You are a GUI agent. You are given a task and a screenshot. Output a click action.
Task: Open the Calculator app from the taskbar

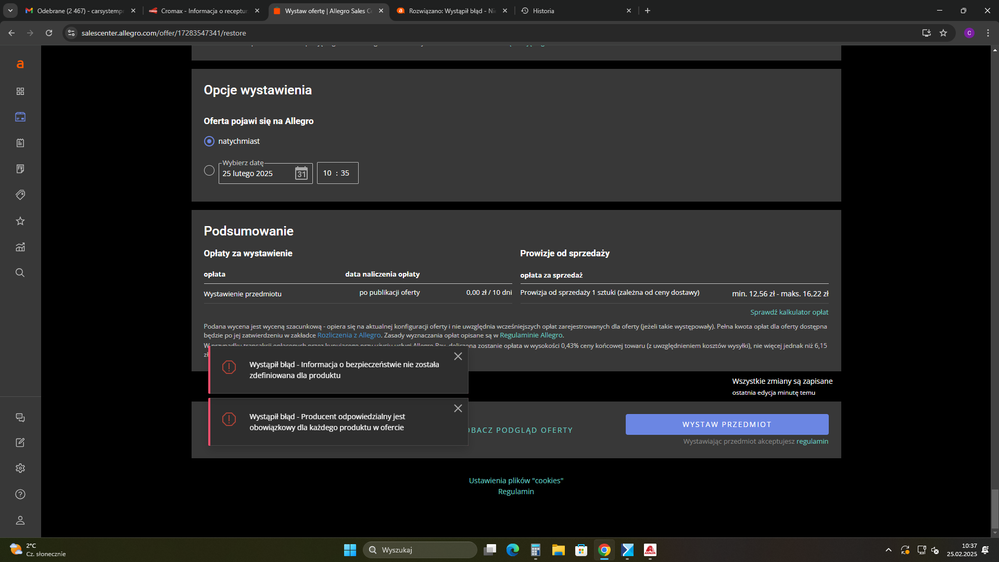(x=535, y=550)
